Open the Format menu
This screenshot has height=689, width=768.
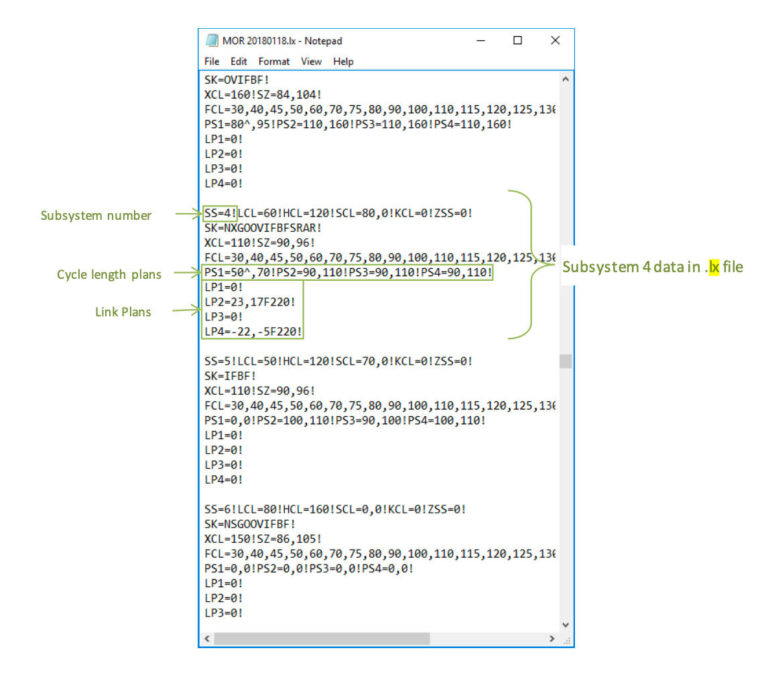coord(274,61)
